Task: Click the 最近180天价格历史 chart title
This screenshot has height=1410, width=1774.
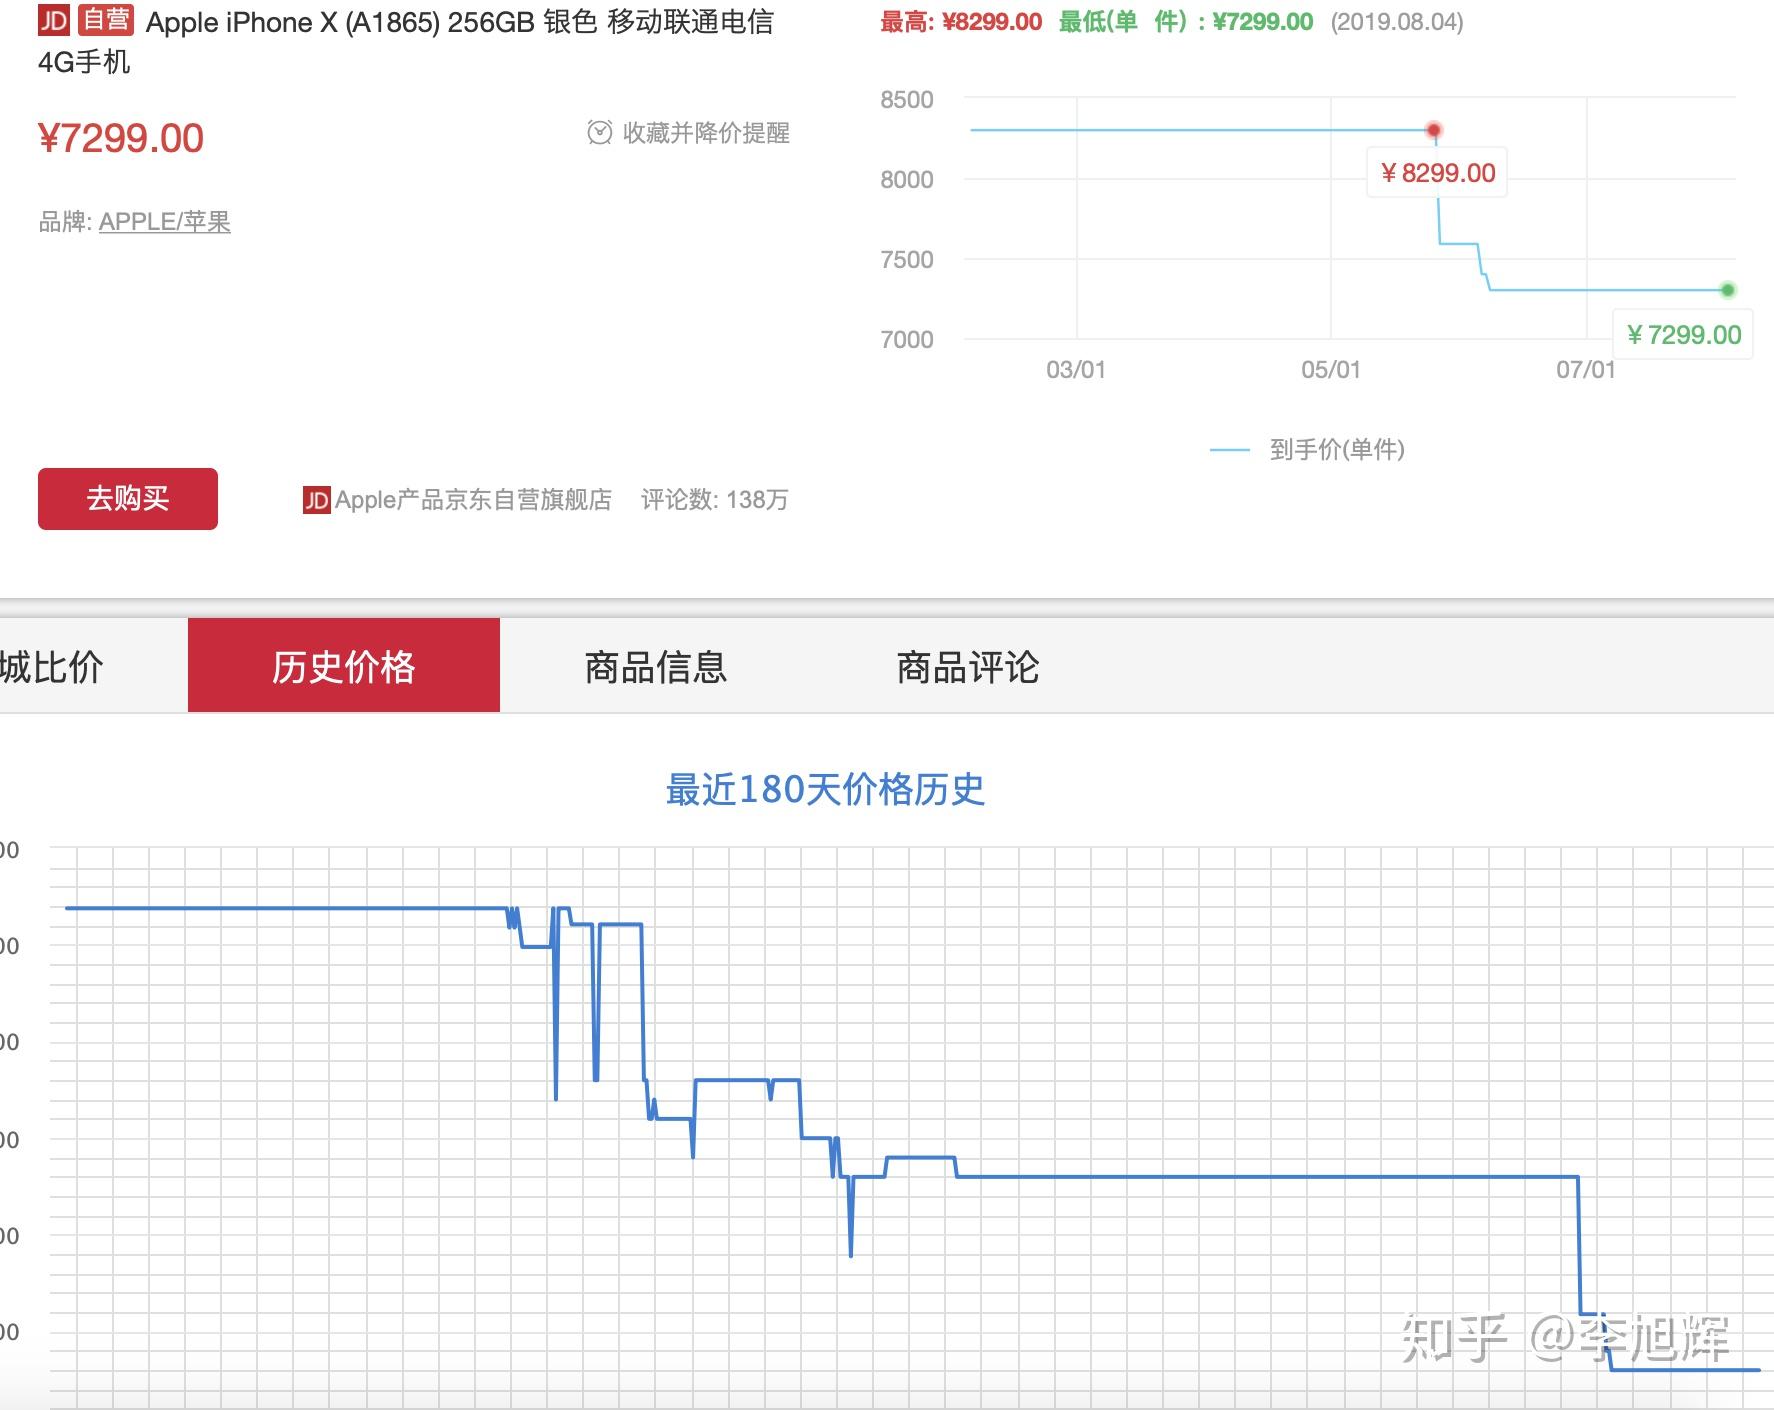Action: click(x=825, y=789)
